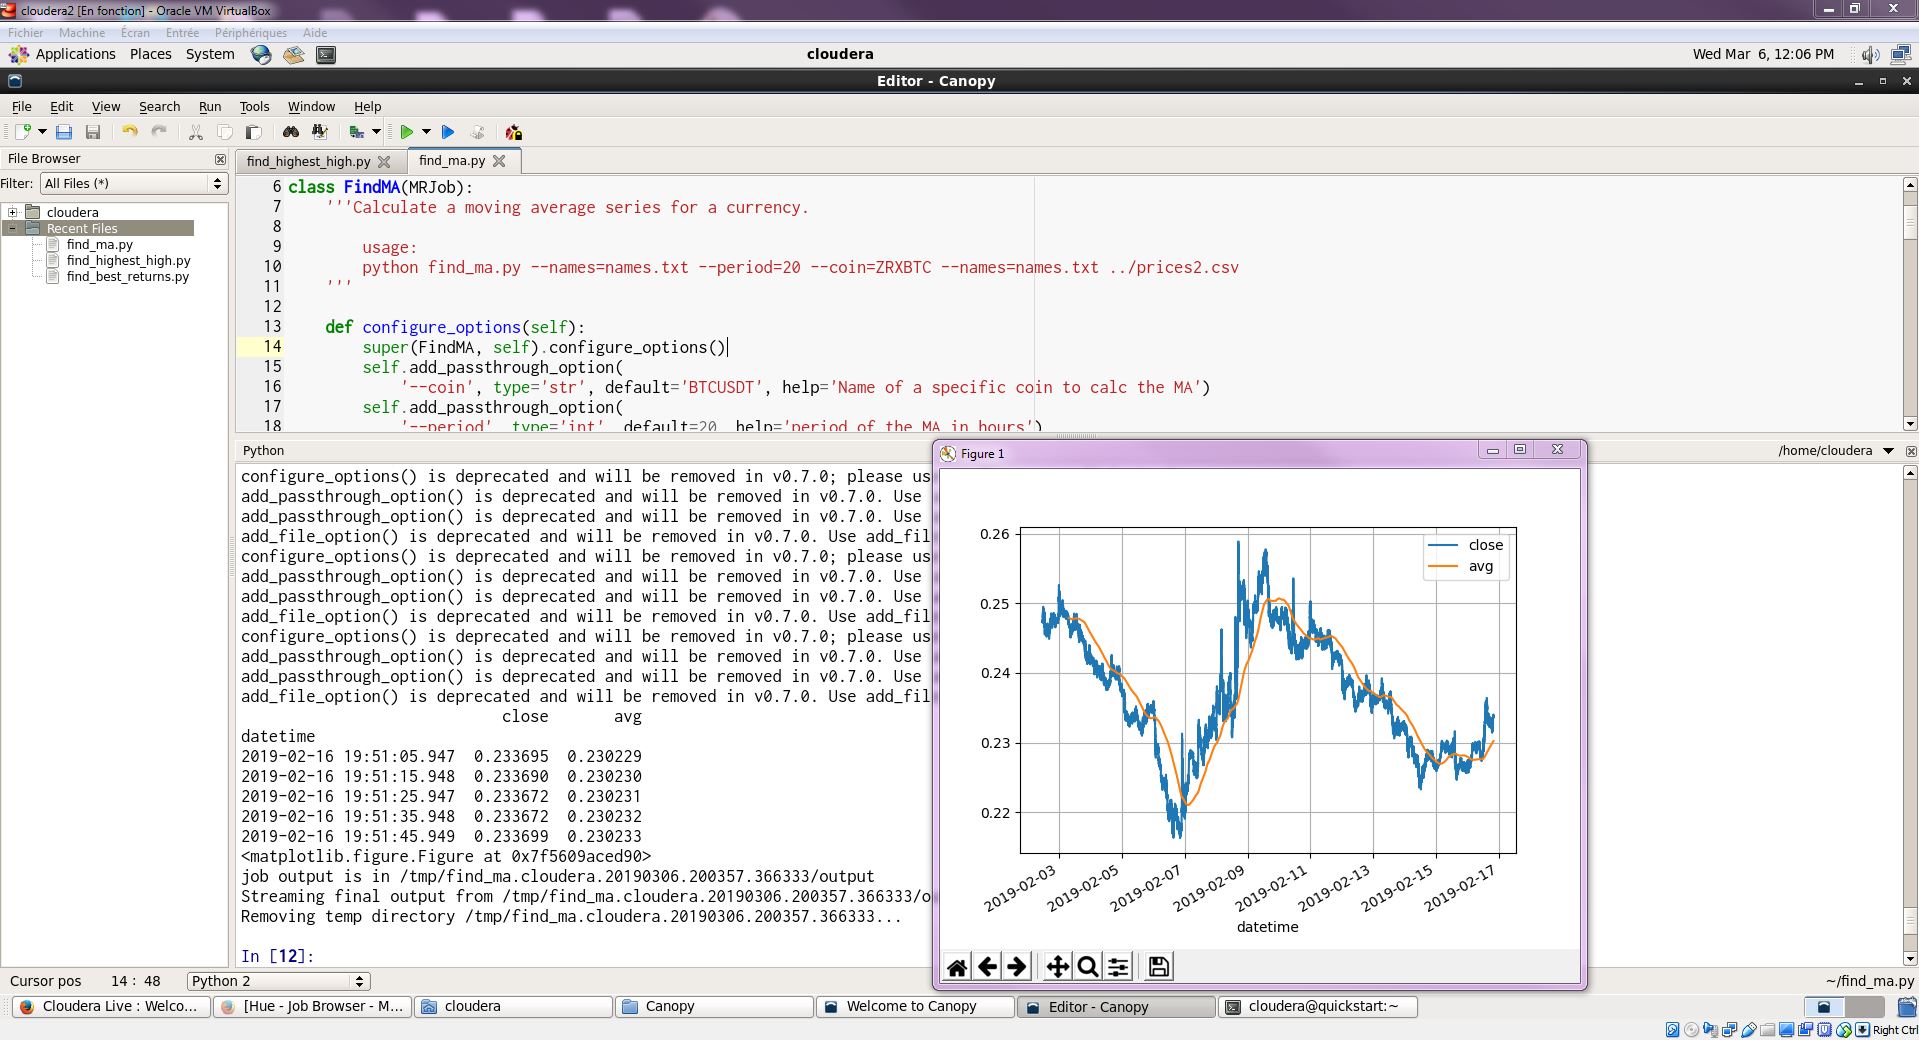Open the GNOME Places menu
The image size is (1919, 1040).
150,54
